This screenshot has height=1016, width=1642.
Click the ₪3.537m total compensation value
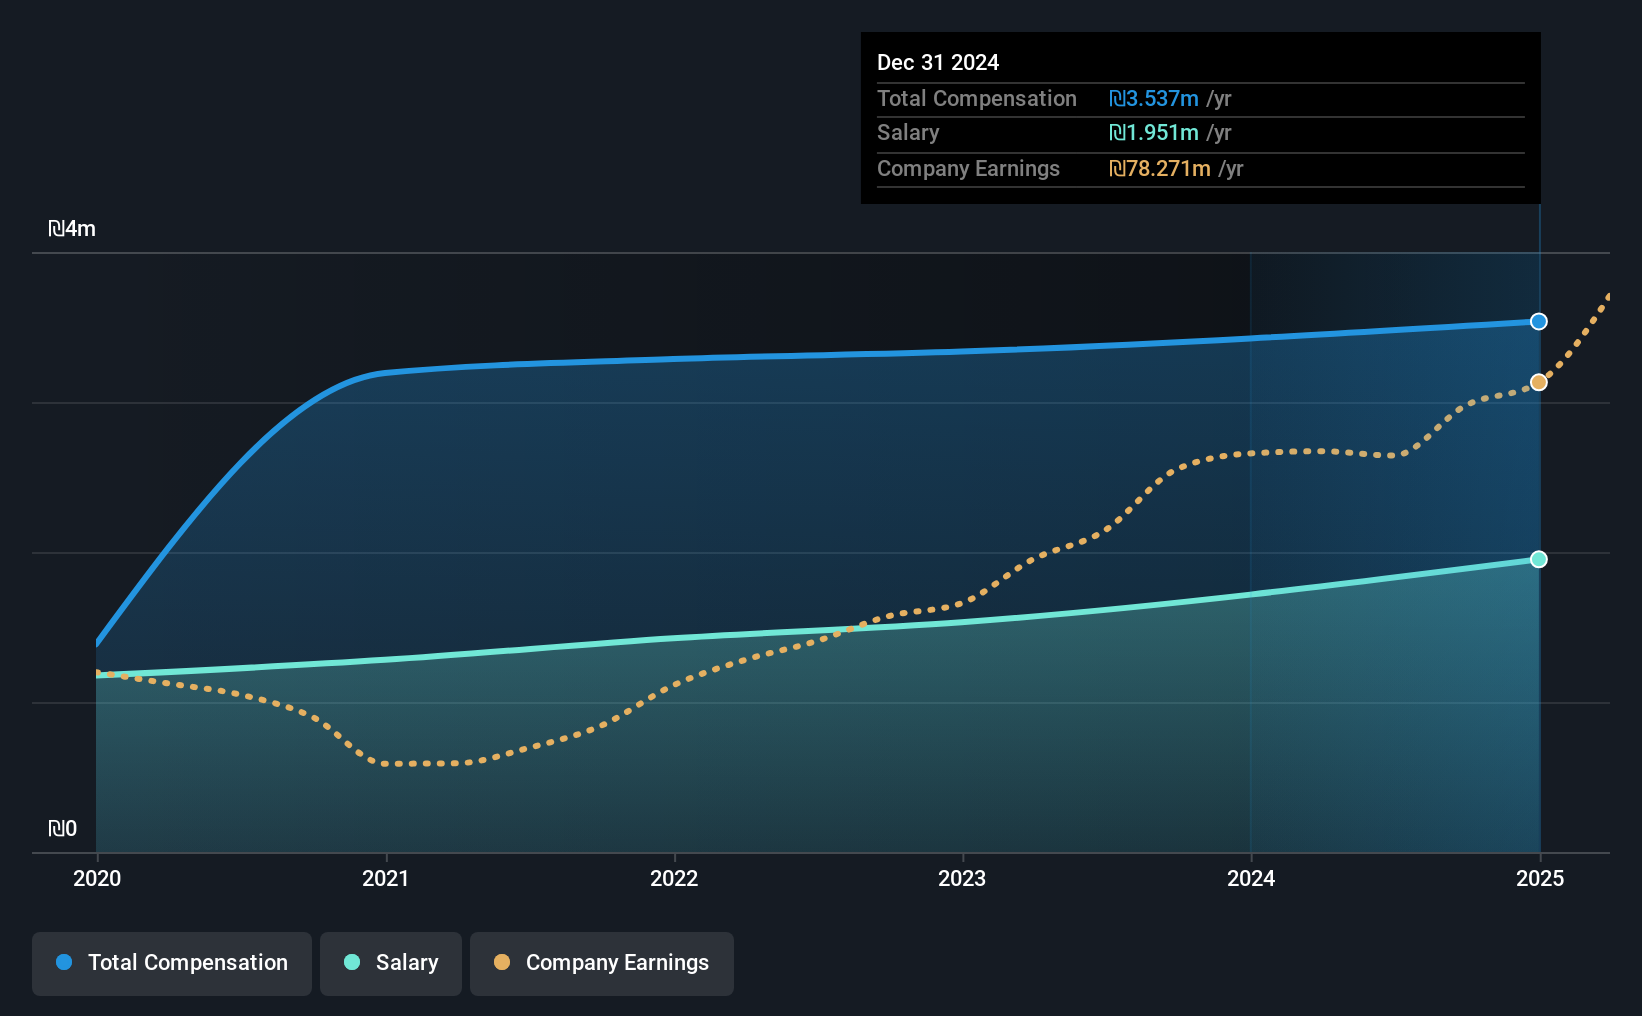[x=1154, y=98]
